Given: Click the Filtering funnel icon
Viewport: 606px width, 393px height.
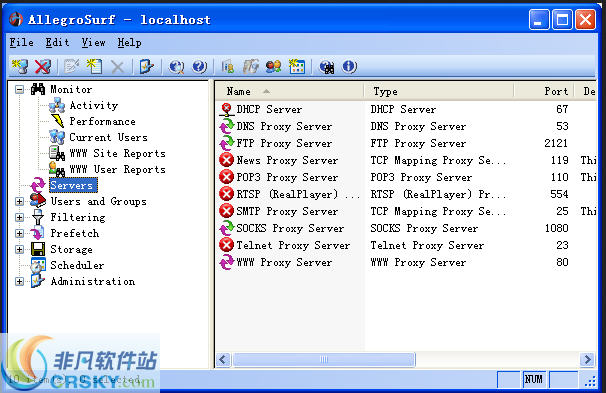Looking at the screenshot, I should click(38, 217).
